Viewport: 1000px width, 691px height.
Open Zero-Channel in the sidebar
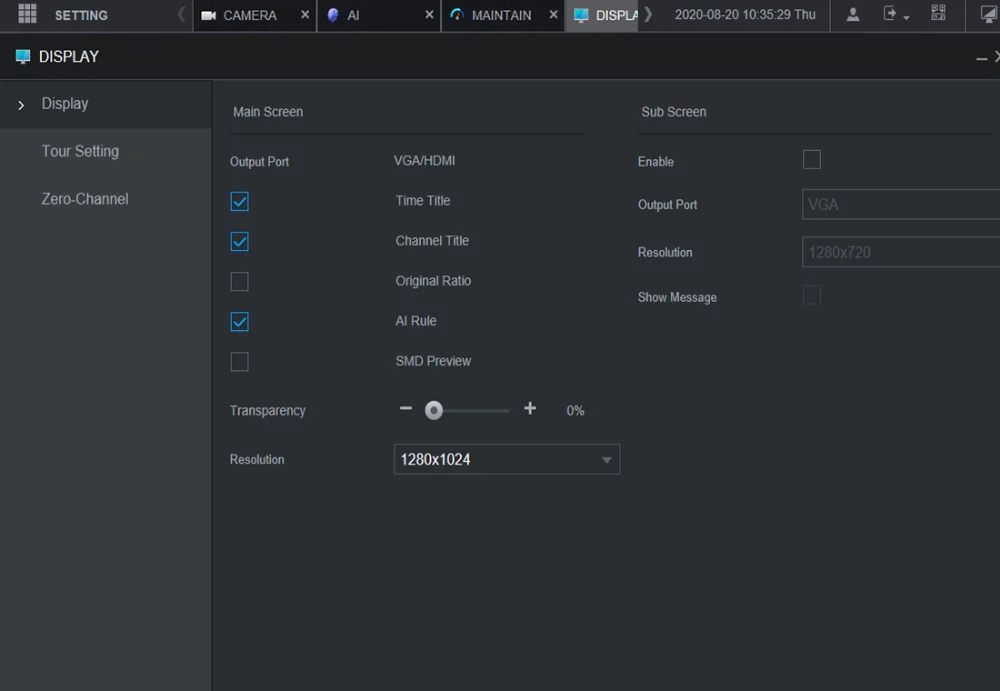tap(85, 199)
